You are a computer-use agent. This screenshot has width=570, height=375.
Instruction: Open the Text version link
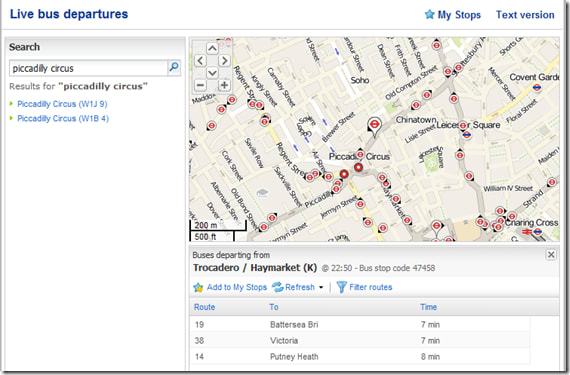525,15
